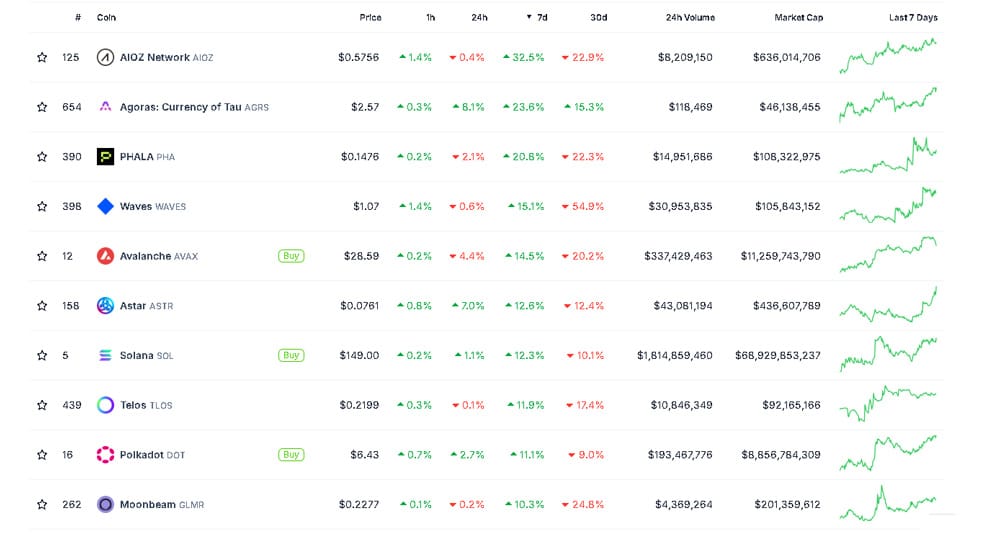Open the PHALA 7-day sparkline chart
The height and width of the screenshot is (553, 984).
pos(888,155)
